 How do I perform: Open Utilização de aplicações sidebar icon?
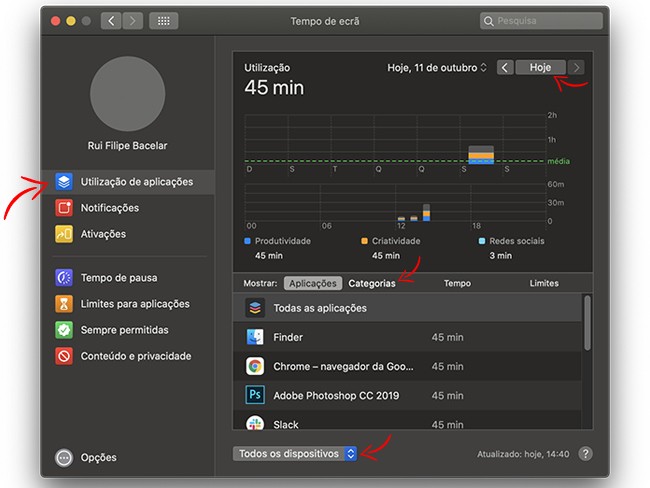64,182
